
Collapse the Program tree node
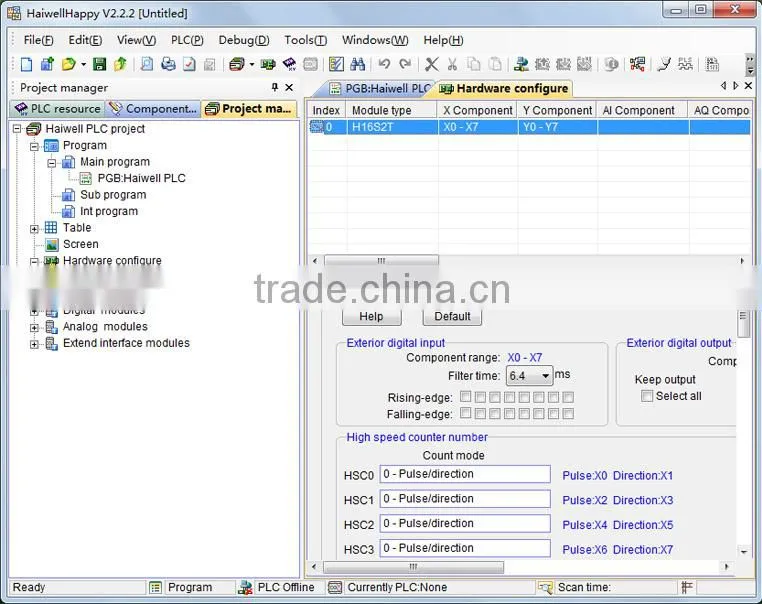pos(35,146)
